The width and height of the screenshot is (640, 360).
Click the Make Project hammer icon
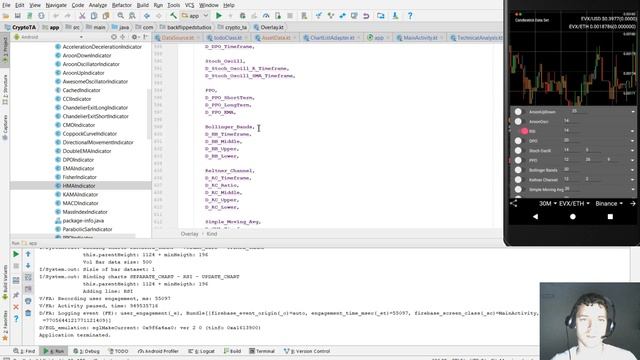pos(173,16)
